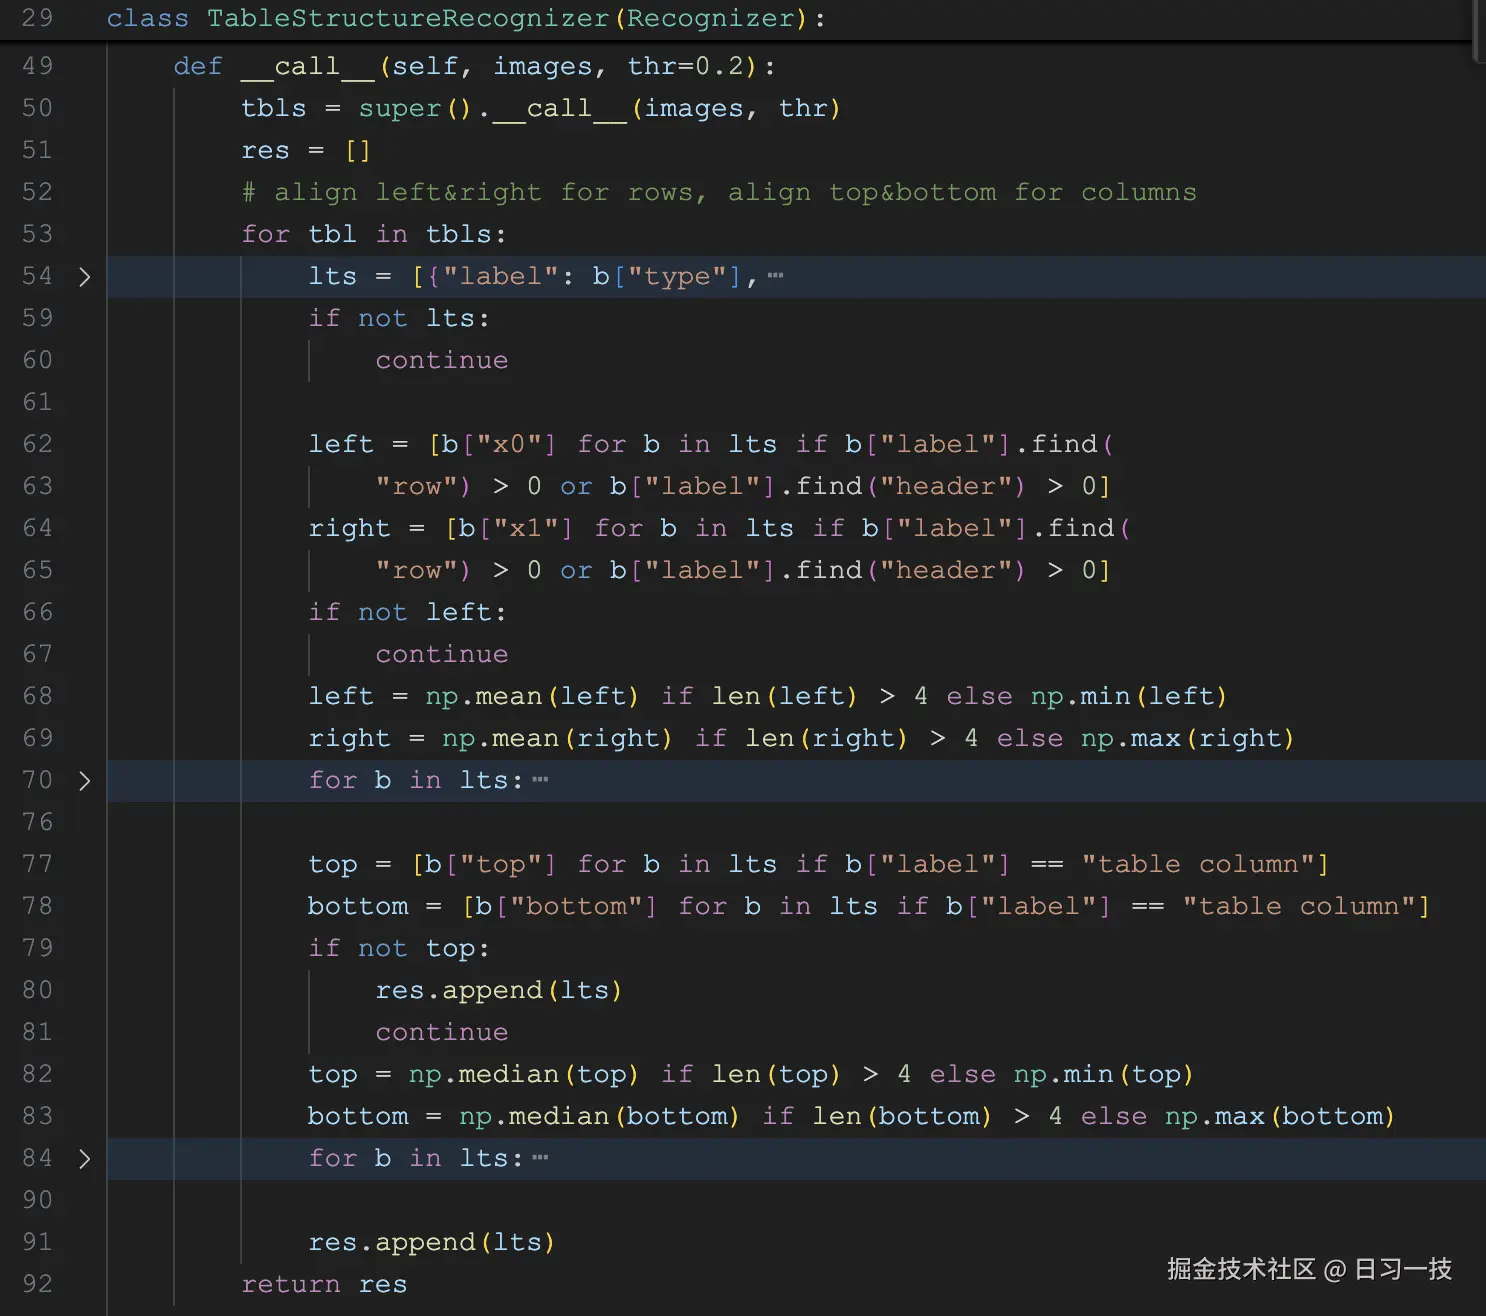
Task: Click "res.append(lts)" on line 91
Action: 430,1242
